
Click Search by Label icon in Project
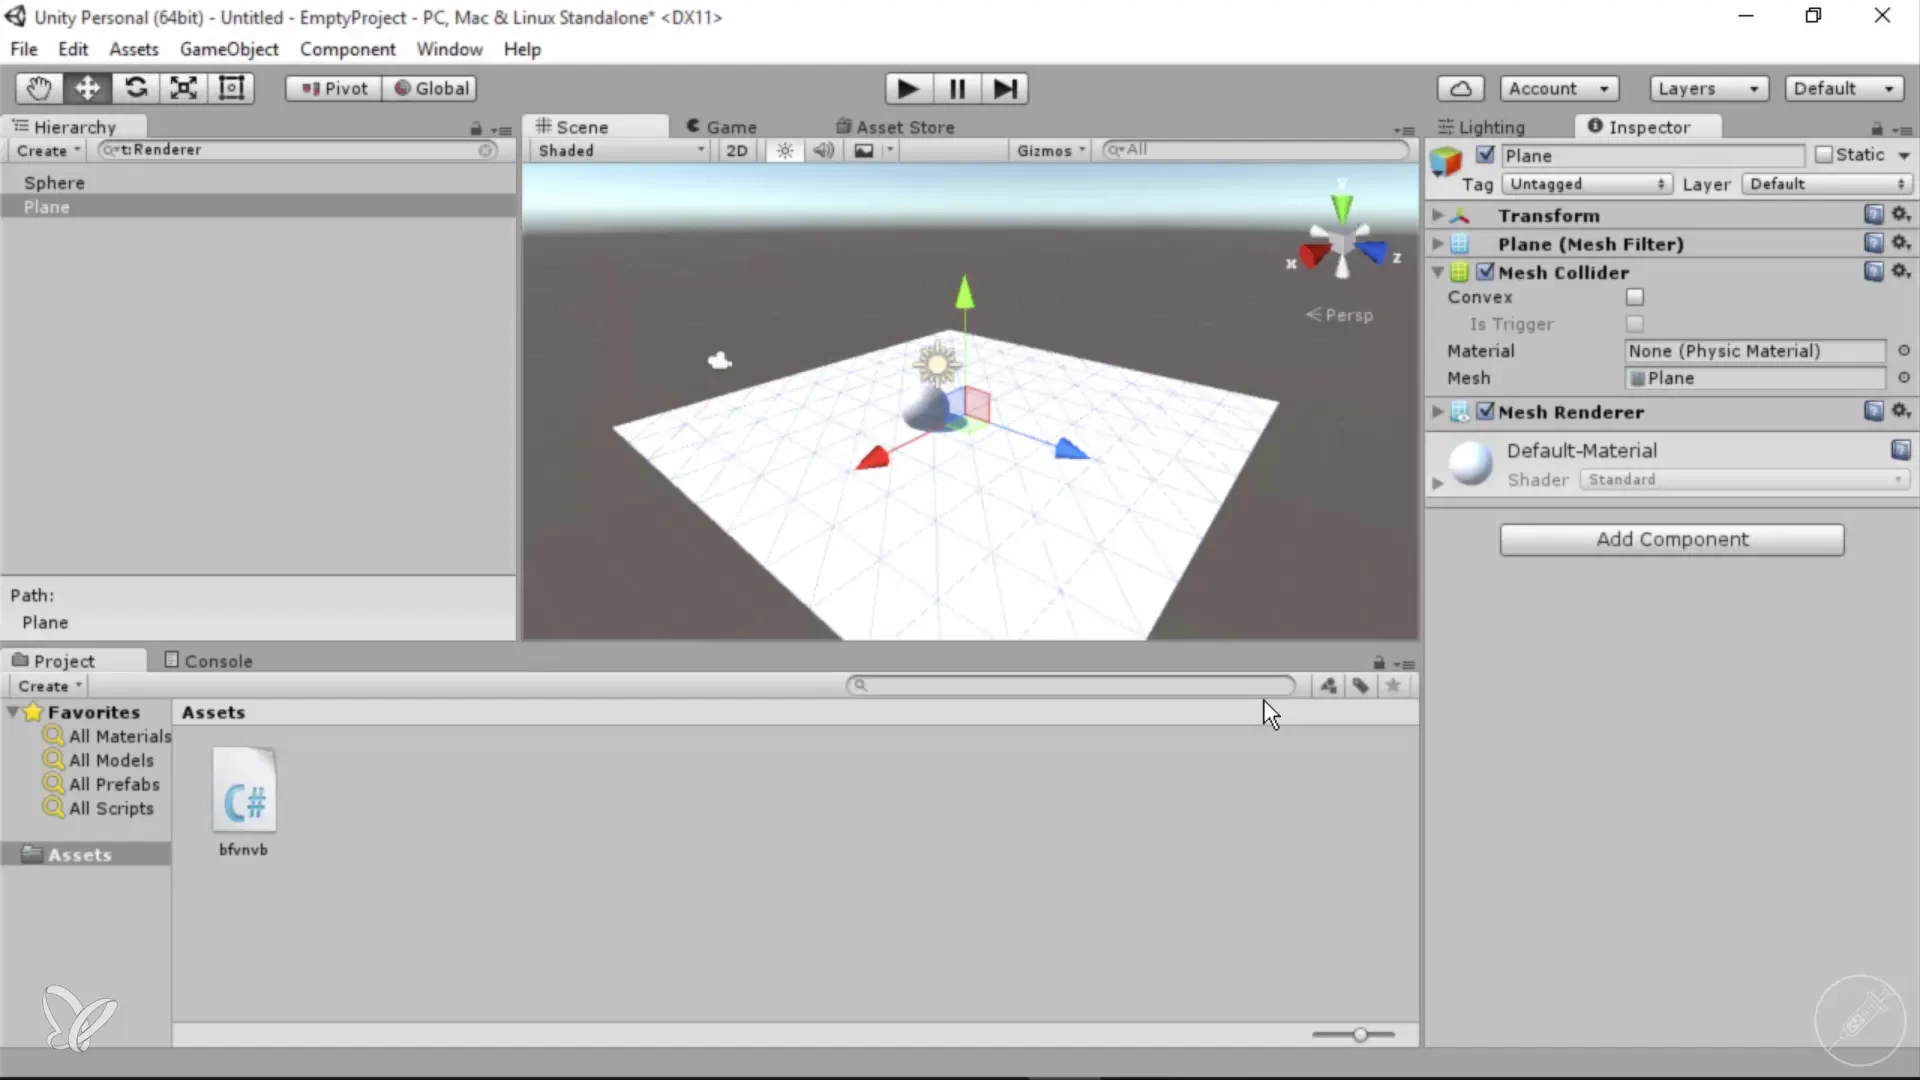pyautogui.click(x=1360, y=686)
